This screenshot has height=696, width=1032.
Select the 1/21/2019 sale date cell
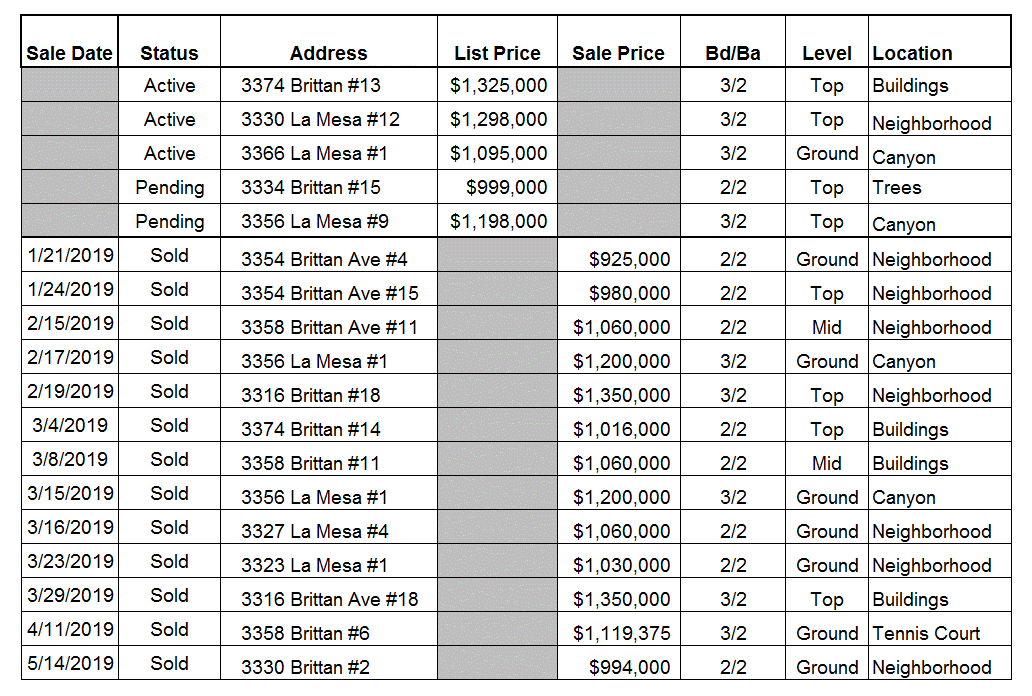70,256
